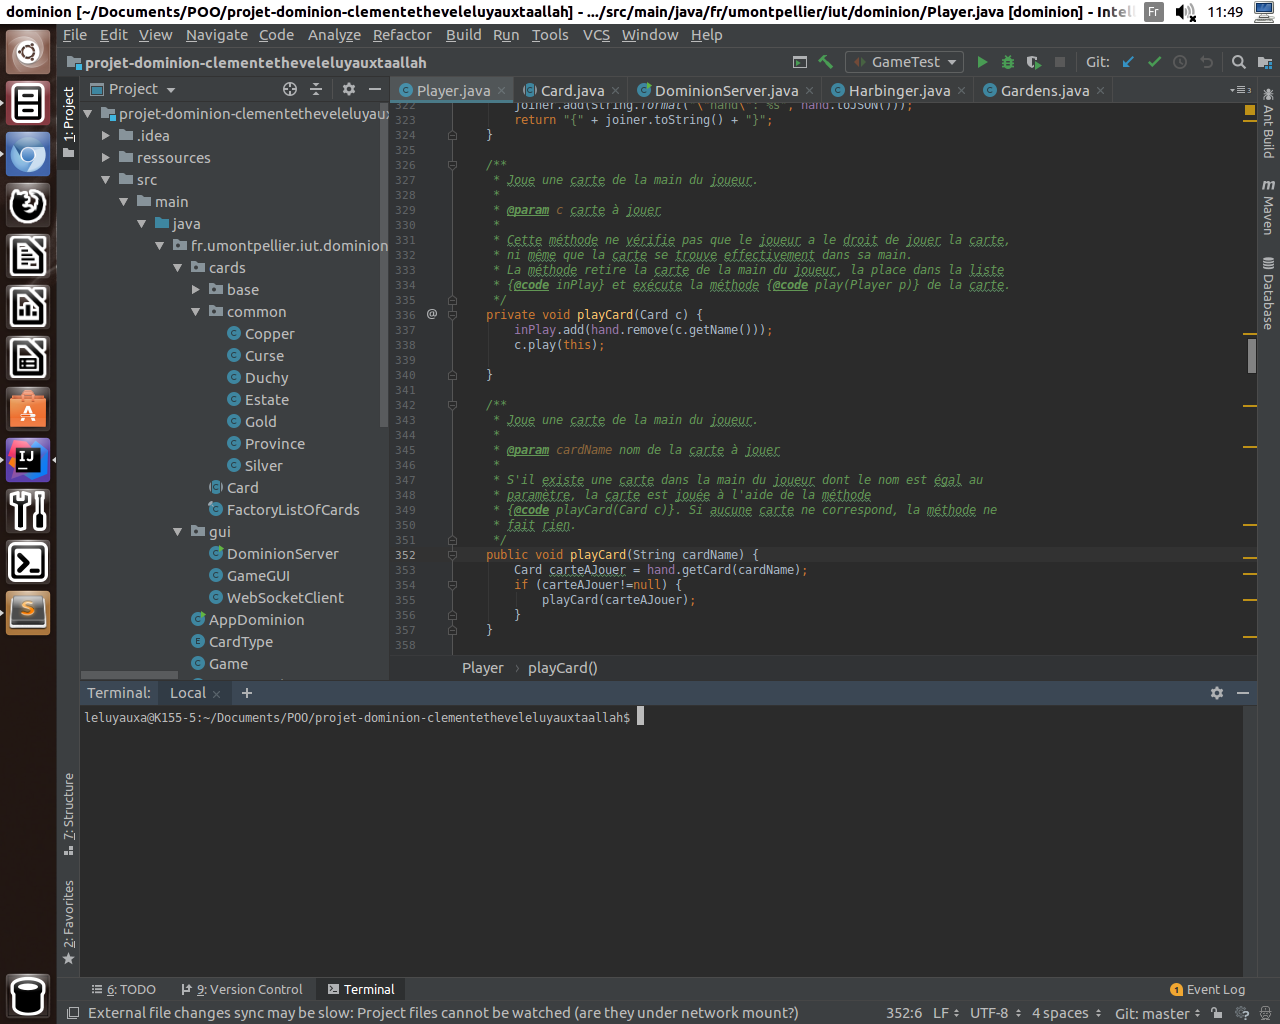Image resolution: width=1280 pixels, height=1024 pixels.
Task: Commit changes with the Git checkmark
Action: (x=1154, y=62)
